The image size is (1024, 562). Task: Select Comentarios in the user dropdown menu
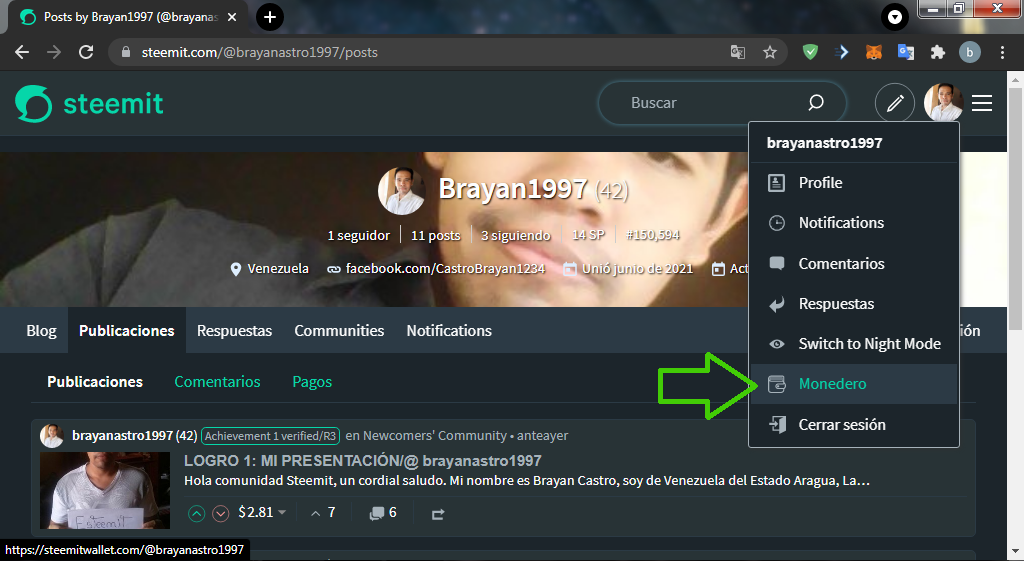[854, 264]
